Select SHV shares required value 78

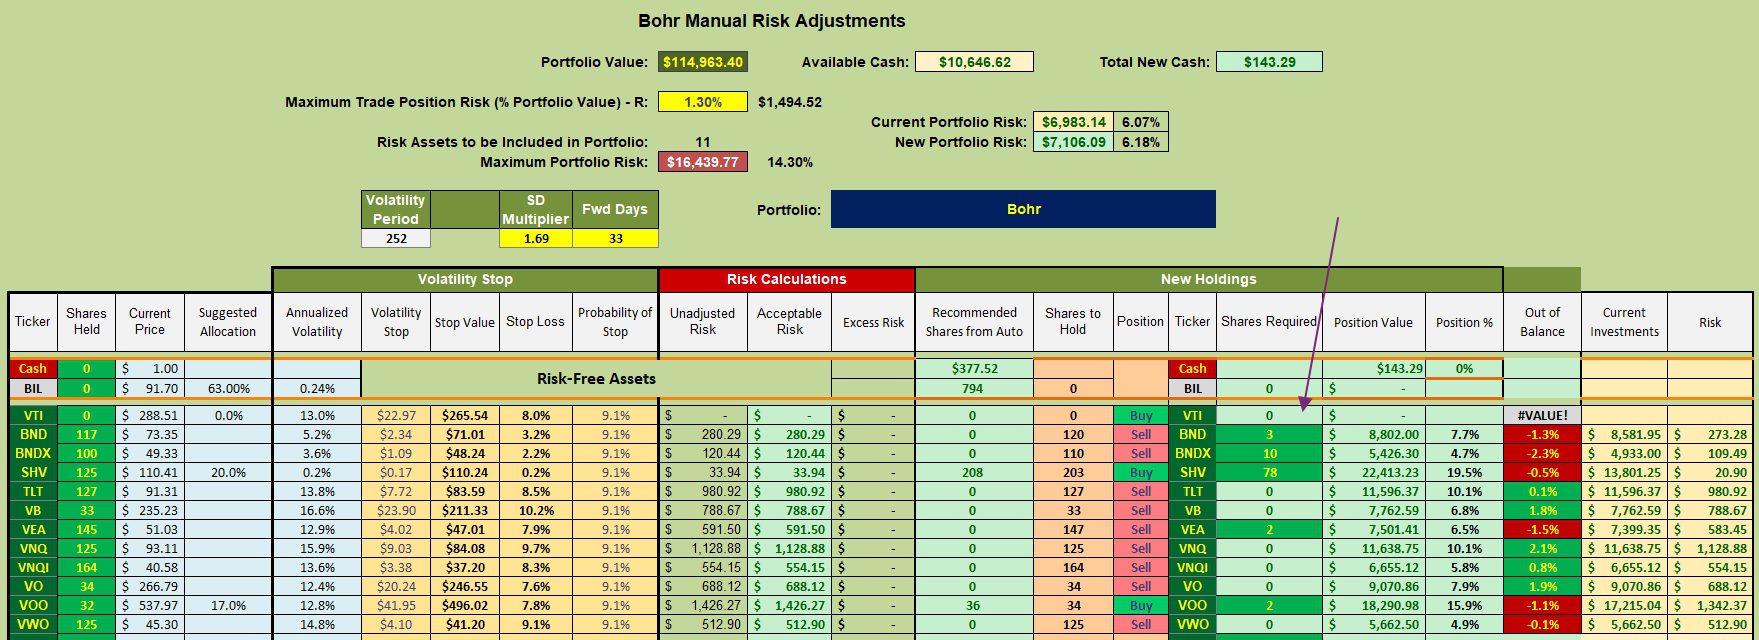pos(1269,473)
